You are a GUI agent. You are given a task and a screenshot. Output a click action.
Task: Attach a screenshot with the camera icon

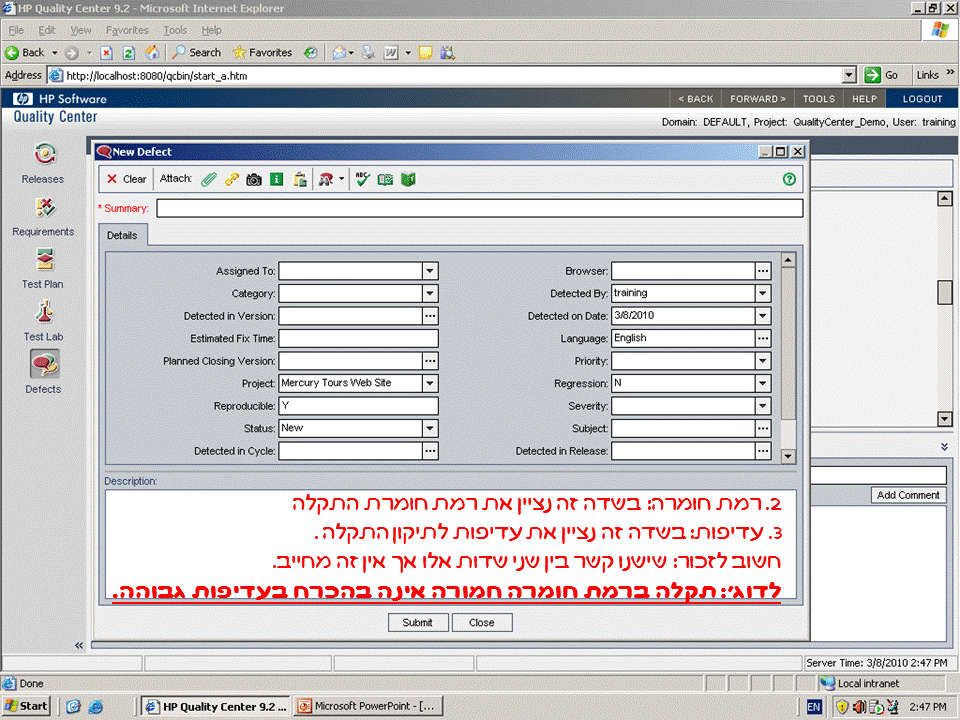click(x=253, y=179)
